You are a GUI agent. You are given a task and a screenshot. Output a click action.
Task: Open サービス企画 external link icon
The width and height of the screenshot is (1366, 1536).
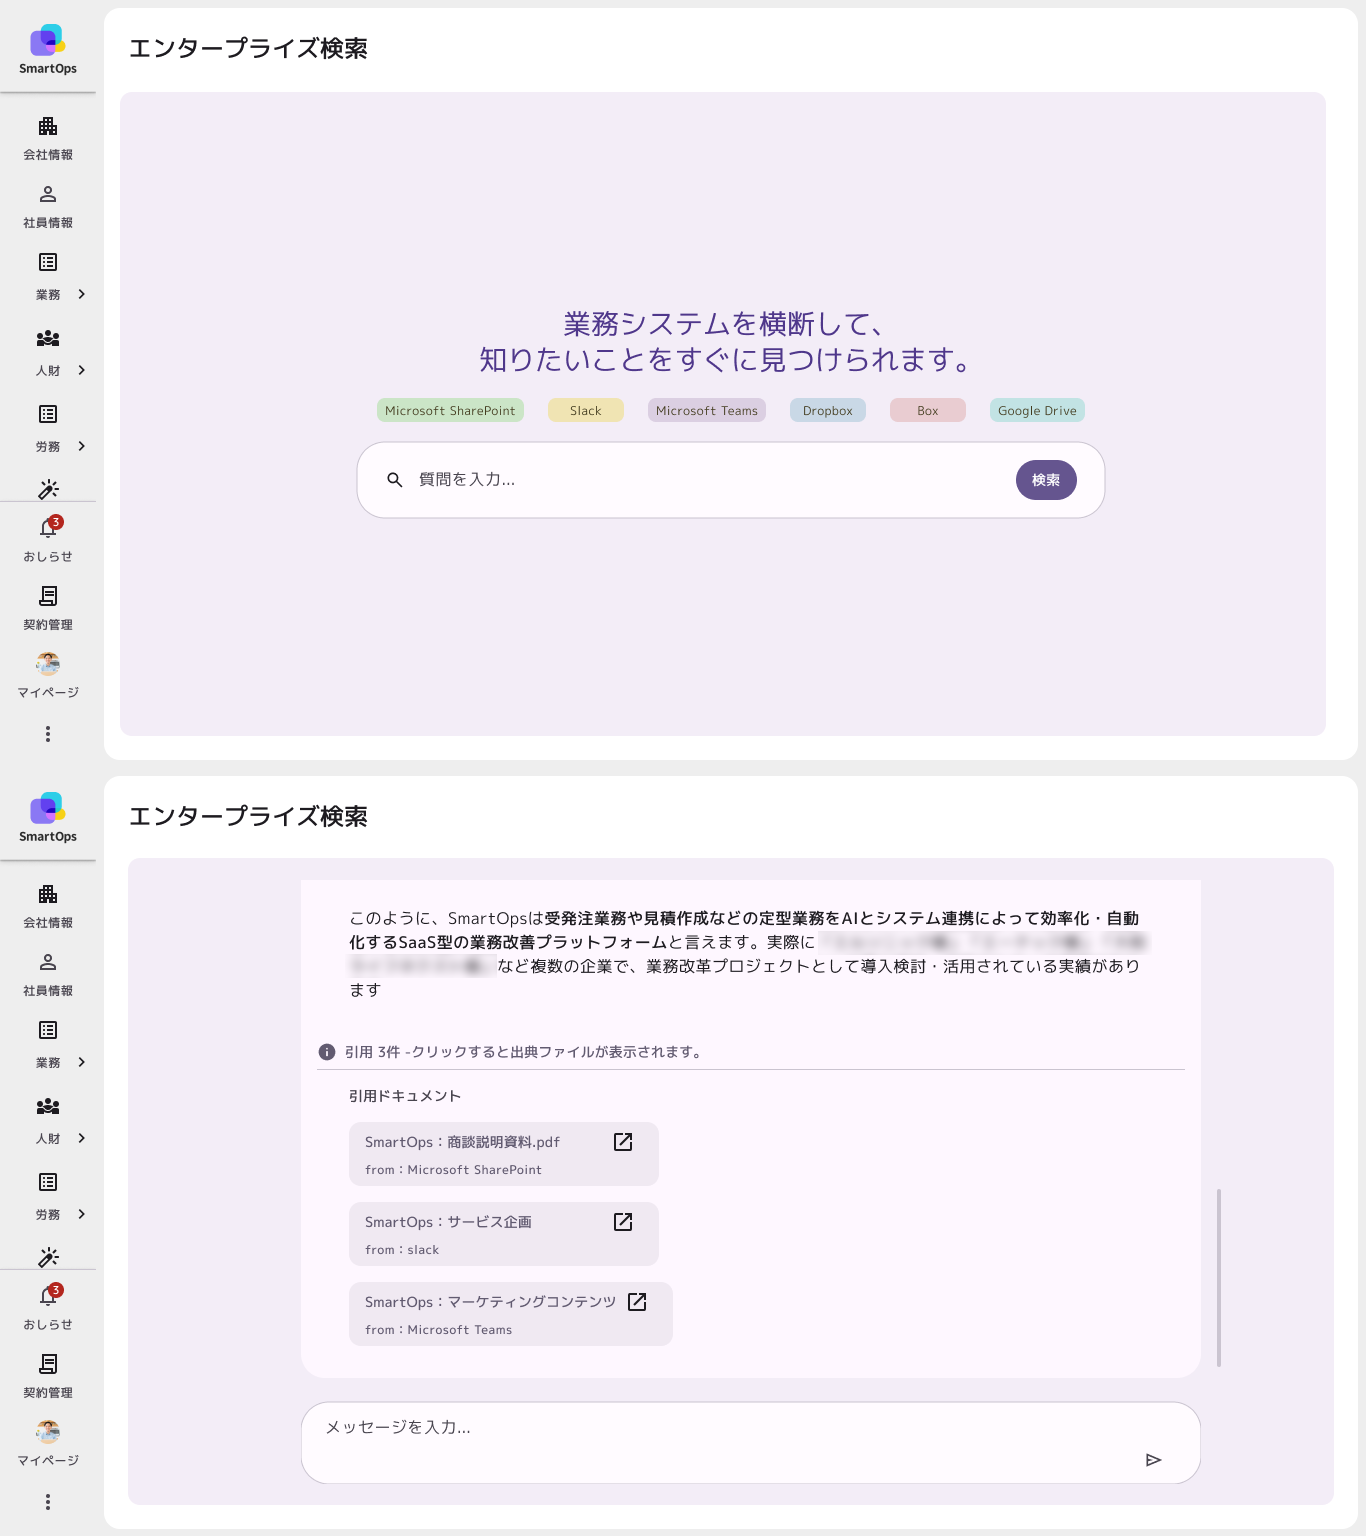(x=623, y=1222)
